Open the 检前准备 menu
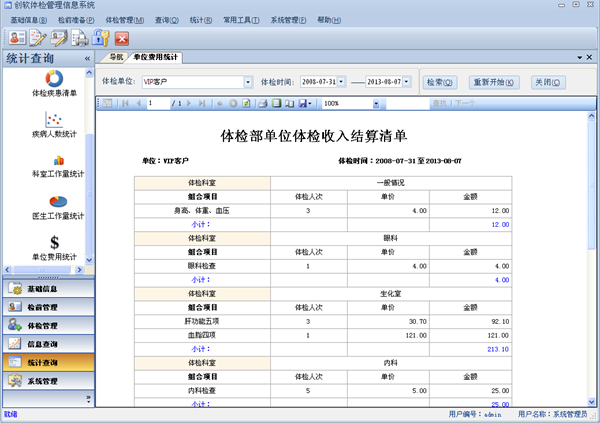This screenshot has width=600, height=423. (76, 20)
